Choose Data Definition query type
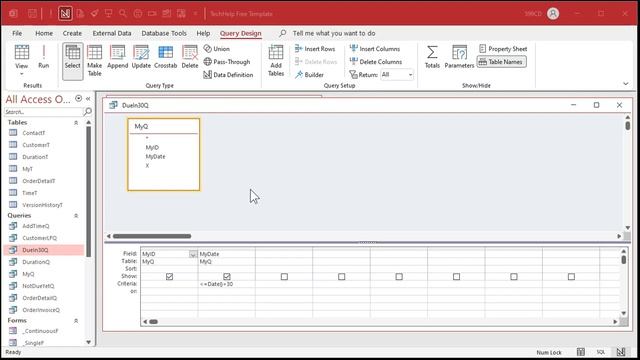Viewport: 640px width, 360px height. click(228, 75)
